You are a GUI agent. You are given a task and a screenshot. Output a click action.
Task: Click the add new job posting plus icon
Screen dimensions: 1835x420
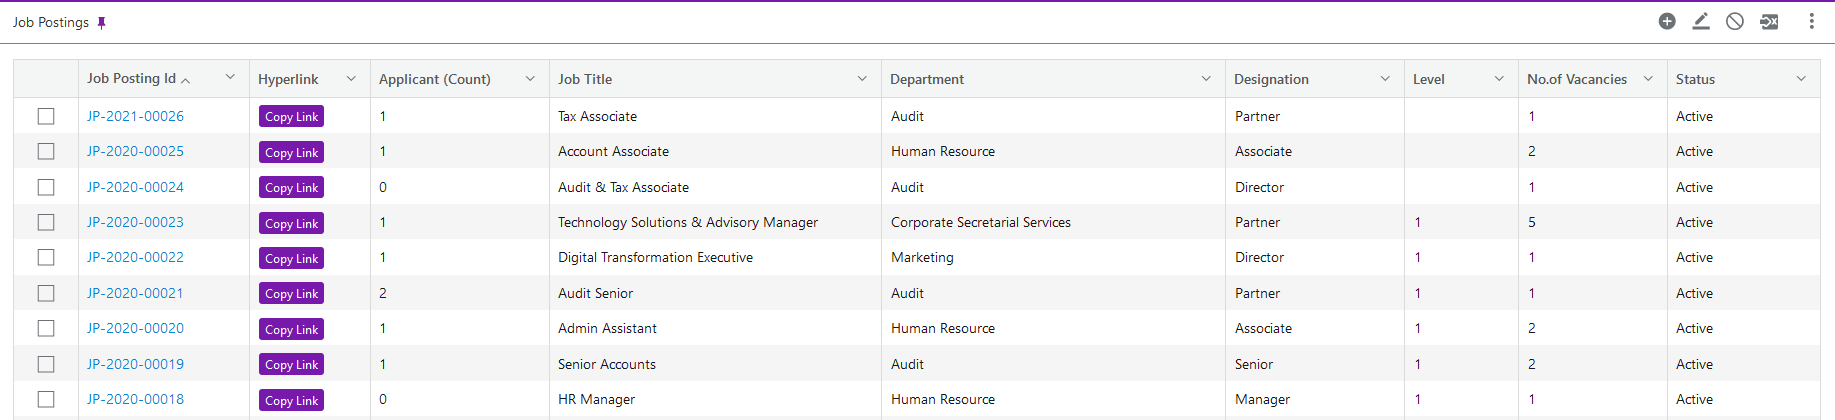pos(1667,21)
